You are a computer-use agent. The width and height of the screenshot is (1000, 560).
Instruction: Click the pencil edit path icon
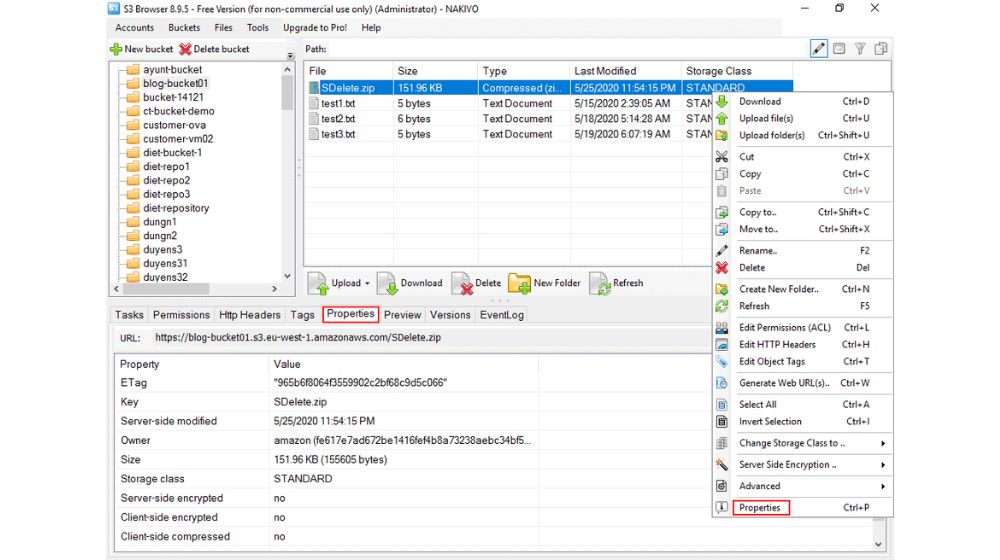[819, 49]
